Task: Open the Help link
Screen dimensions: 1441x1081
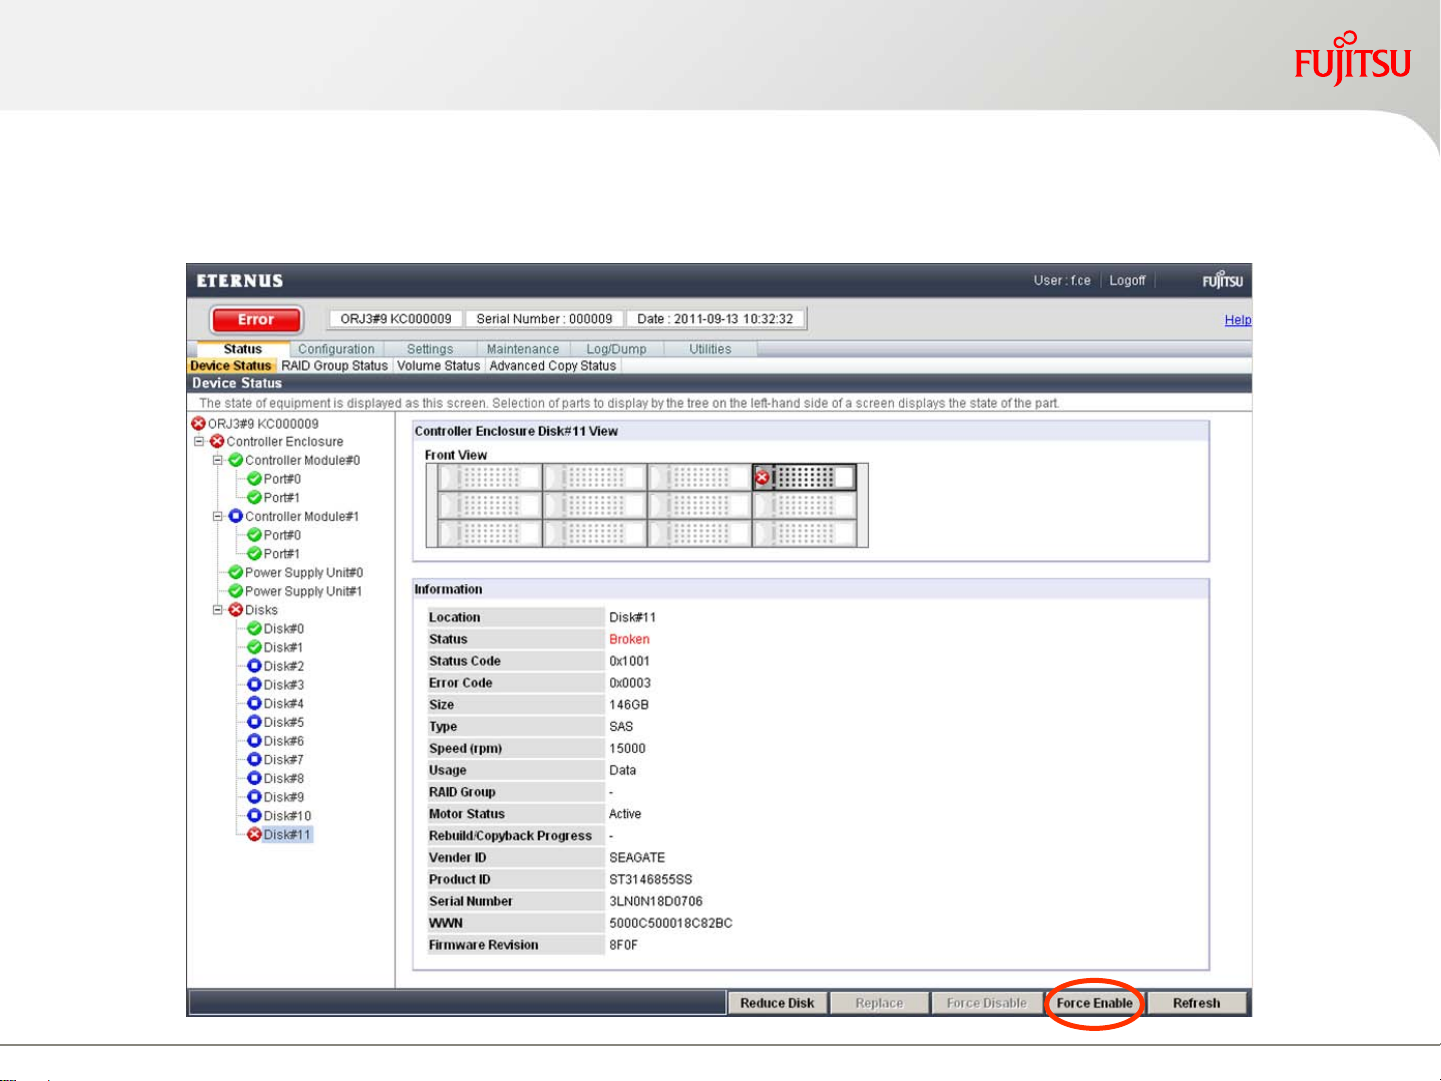Action: [x=1237, y=320]
